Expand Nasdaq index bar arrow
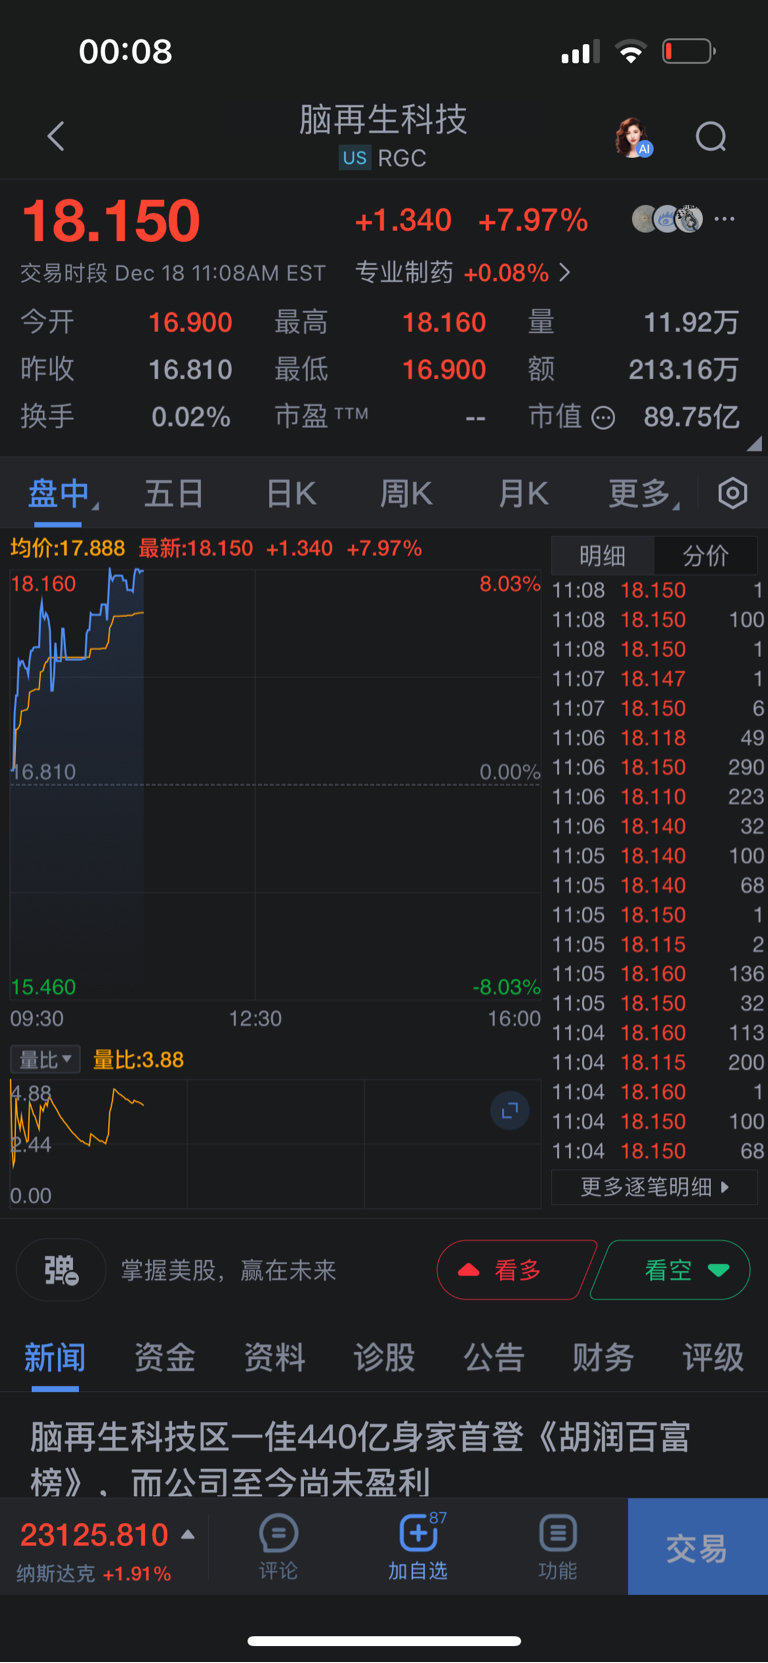This screenshot has width=768, height=1663. pos(188,1534)
